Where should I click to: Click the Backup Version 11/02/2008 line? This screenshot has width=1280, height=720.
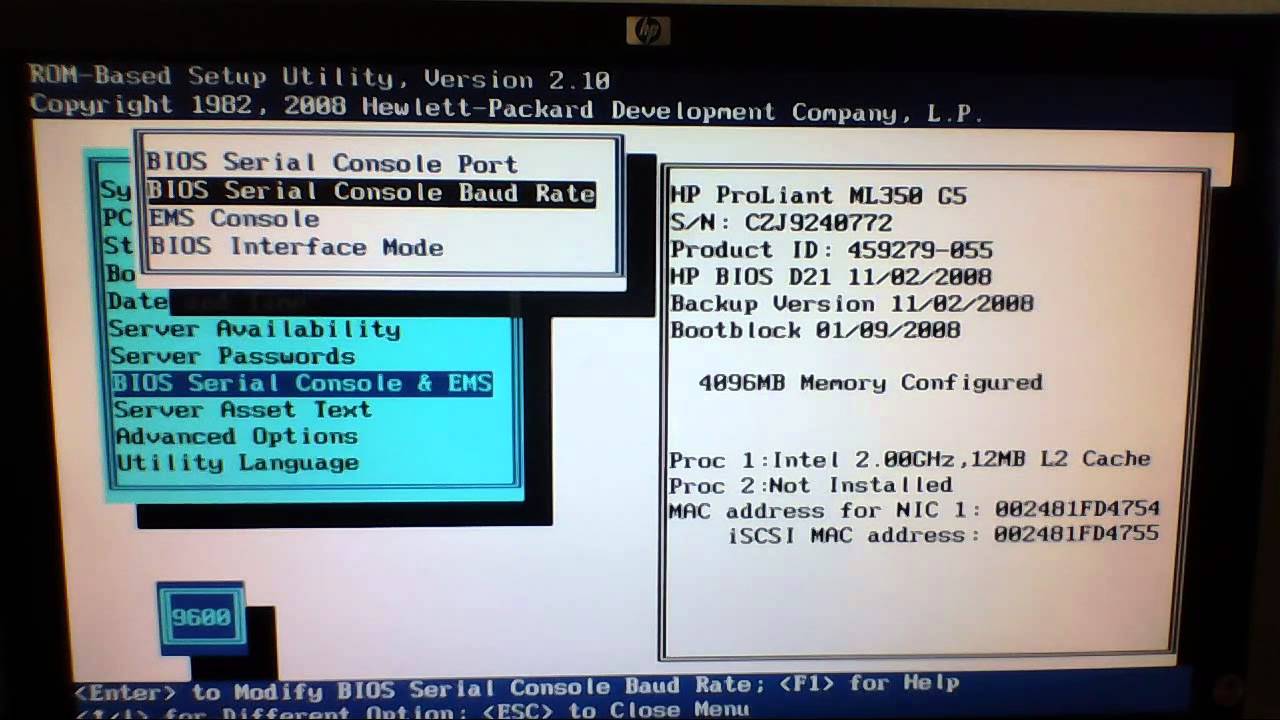point(852,304)
